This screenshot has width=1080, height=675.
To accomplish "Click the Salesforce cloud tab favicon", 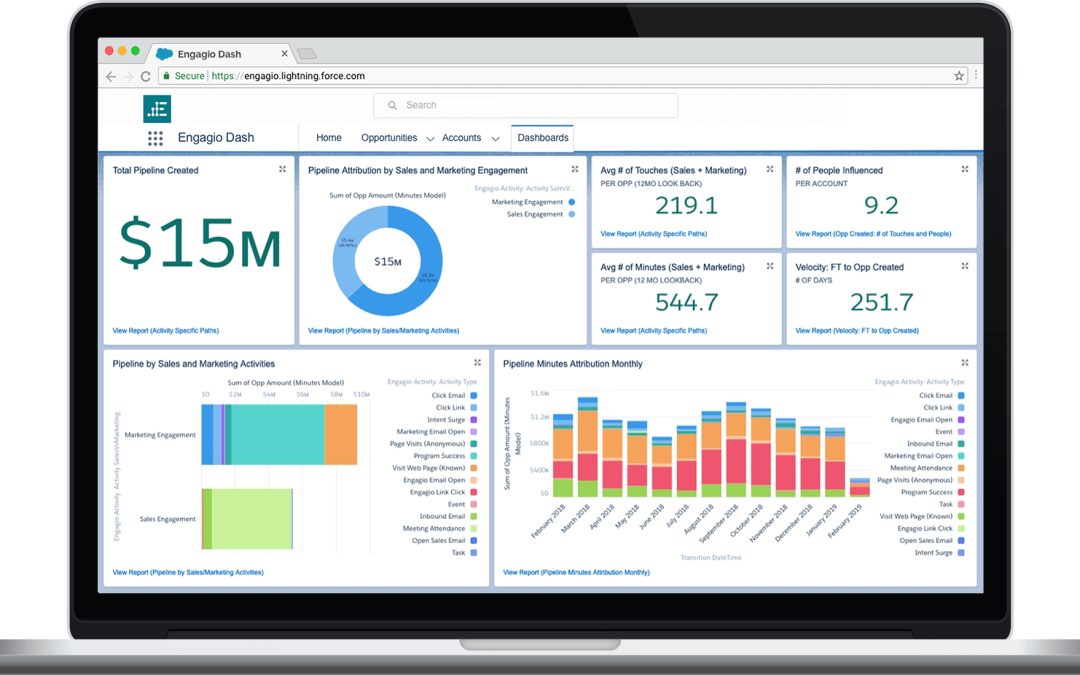I will (165, 54).
